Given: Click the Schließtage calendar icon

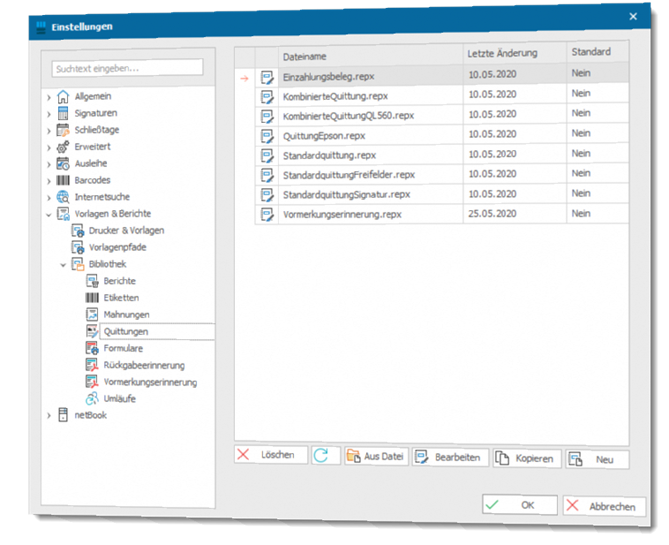Looking at the screenshot, I should 63,130.
